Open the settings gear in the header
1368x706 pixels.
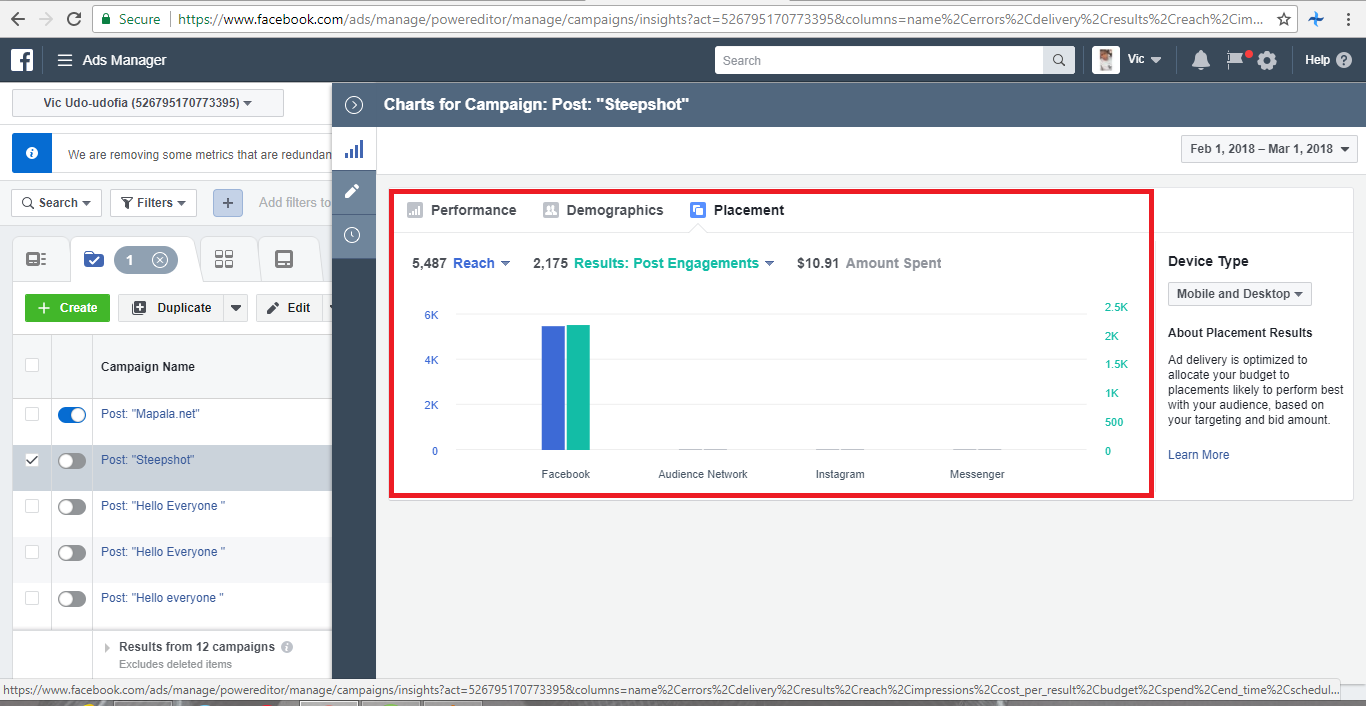click(1267, 60)
